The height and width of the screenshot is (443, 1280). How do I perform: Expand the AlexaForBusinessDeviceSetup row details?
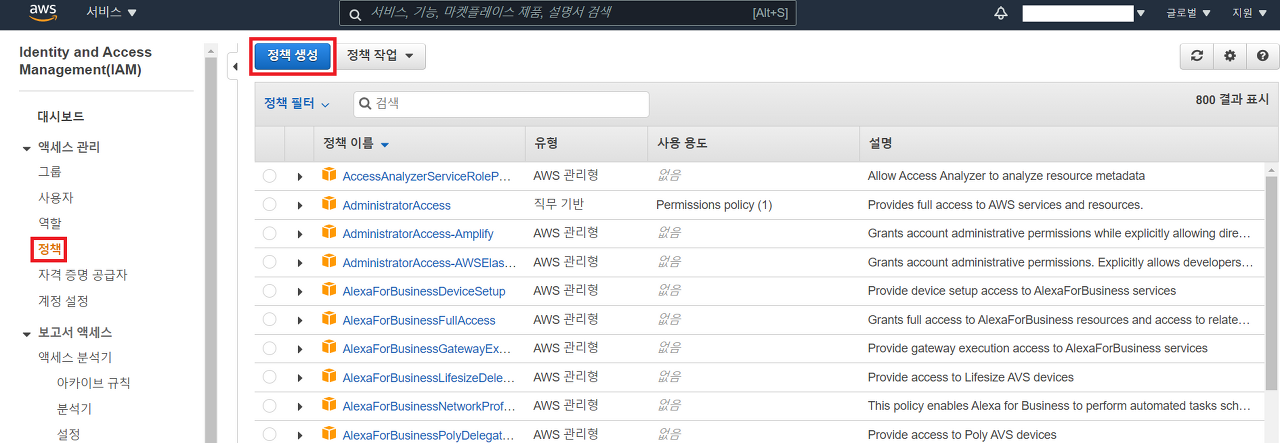coord(299,291)
